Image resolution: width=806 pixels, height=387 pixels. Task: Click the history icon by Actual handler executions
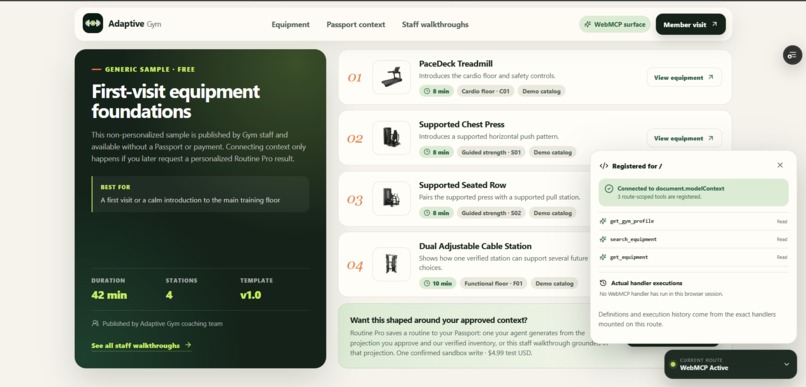click(x=603, y=283)
